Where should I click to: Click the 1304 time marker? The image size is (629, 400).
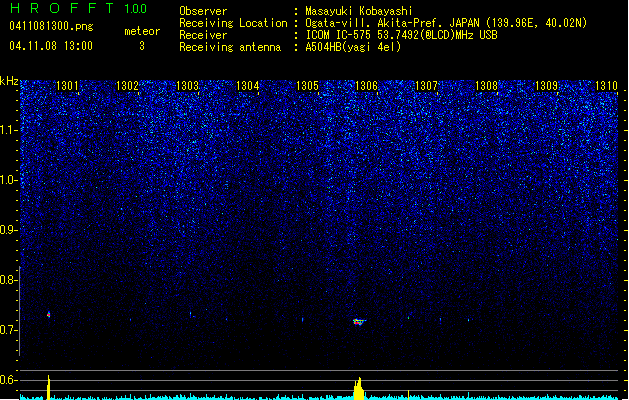248,86
